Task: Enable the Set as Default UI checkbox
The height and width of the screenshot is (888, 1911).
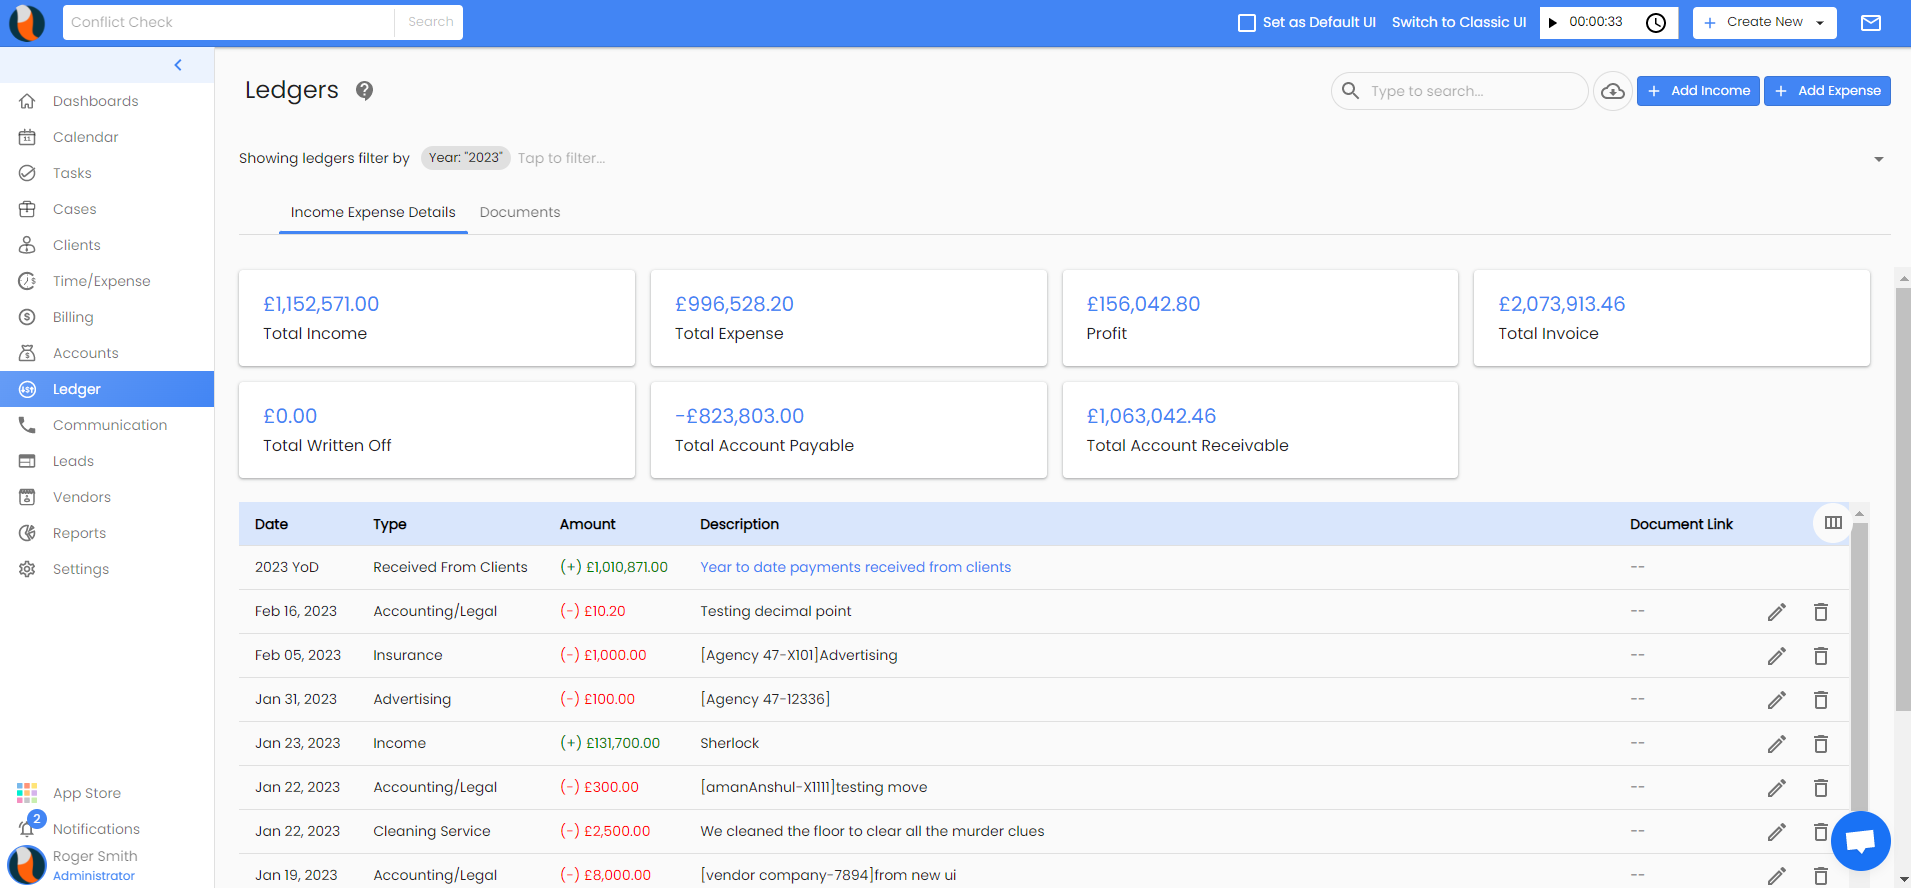Action: click(1247, 23)
